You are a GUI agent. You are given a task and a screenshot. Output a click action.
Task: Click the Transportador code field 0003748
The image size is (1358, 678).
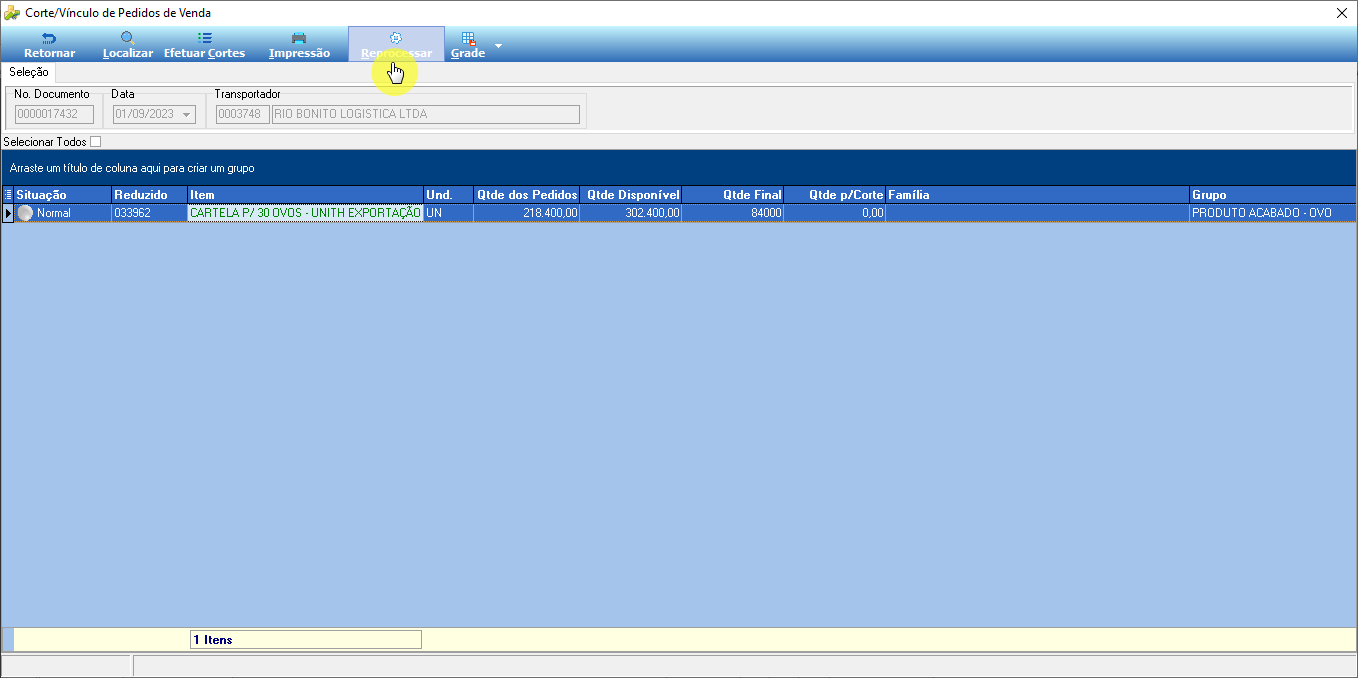coord(242,114)
